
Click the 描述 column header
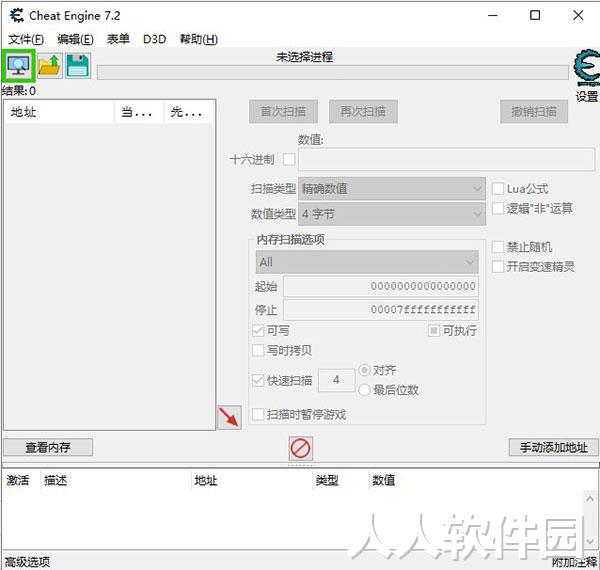pyautogui.click(x=55, y=480)
